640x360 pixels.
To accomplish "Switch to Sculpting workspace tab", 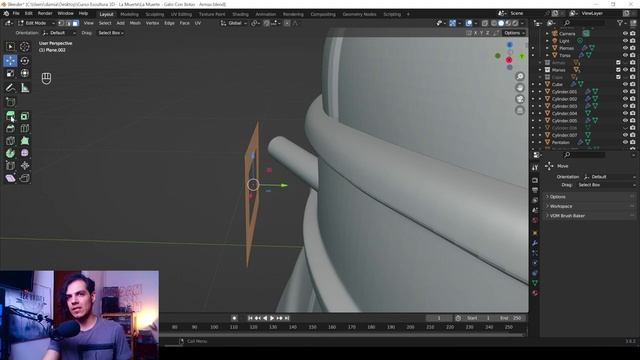I will pyautogui.click(x=155, y=14).
